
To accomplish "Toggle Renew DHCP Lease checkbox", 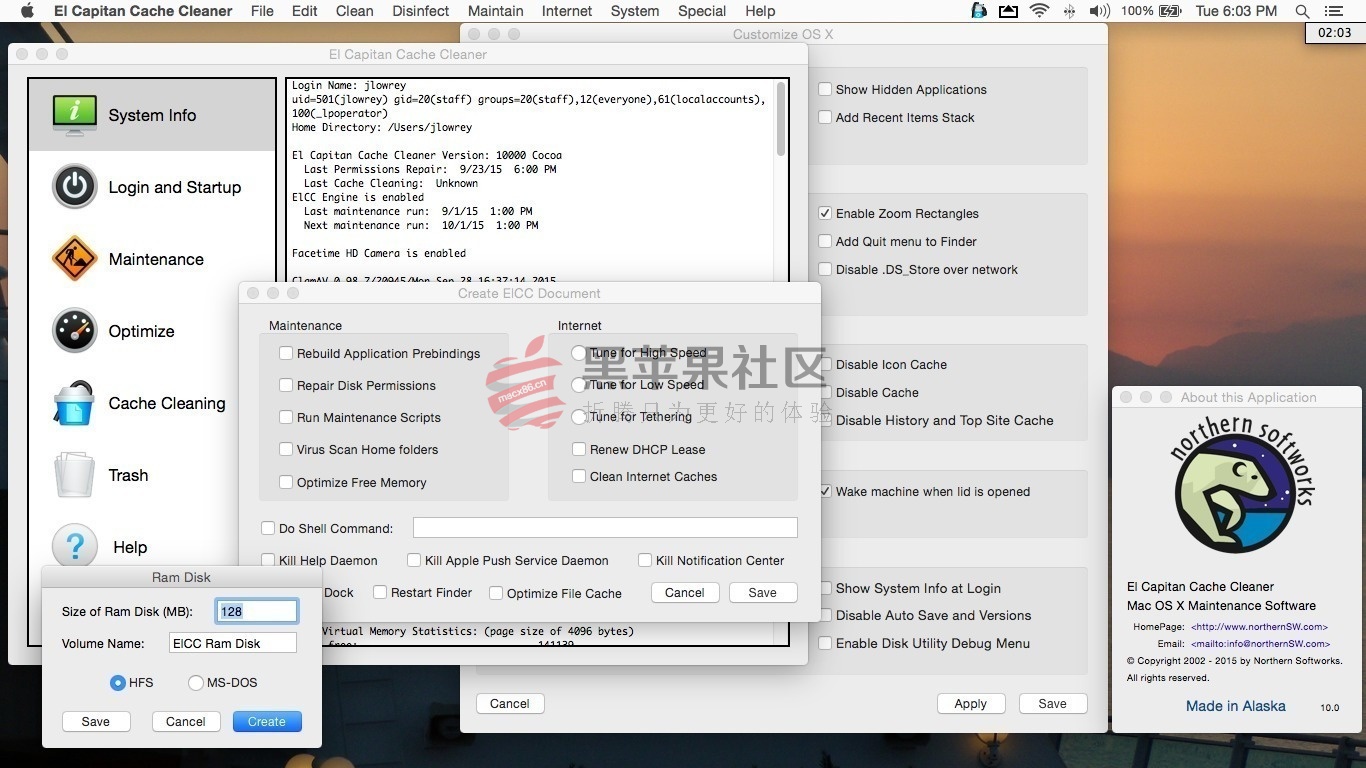I will click(579, 449).
